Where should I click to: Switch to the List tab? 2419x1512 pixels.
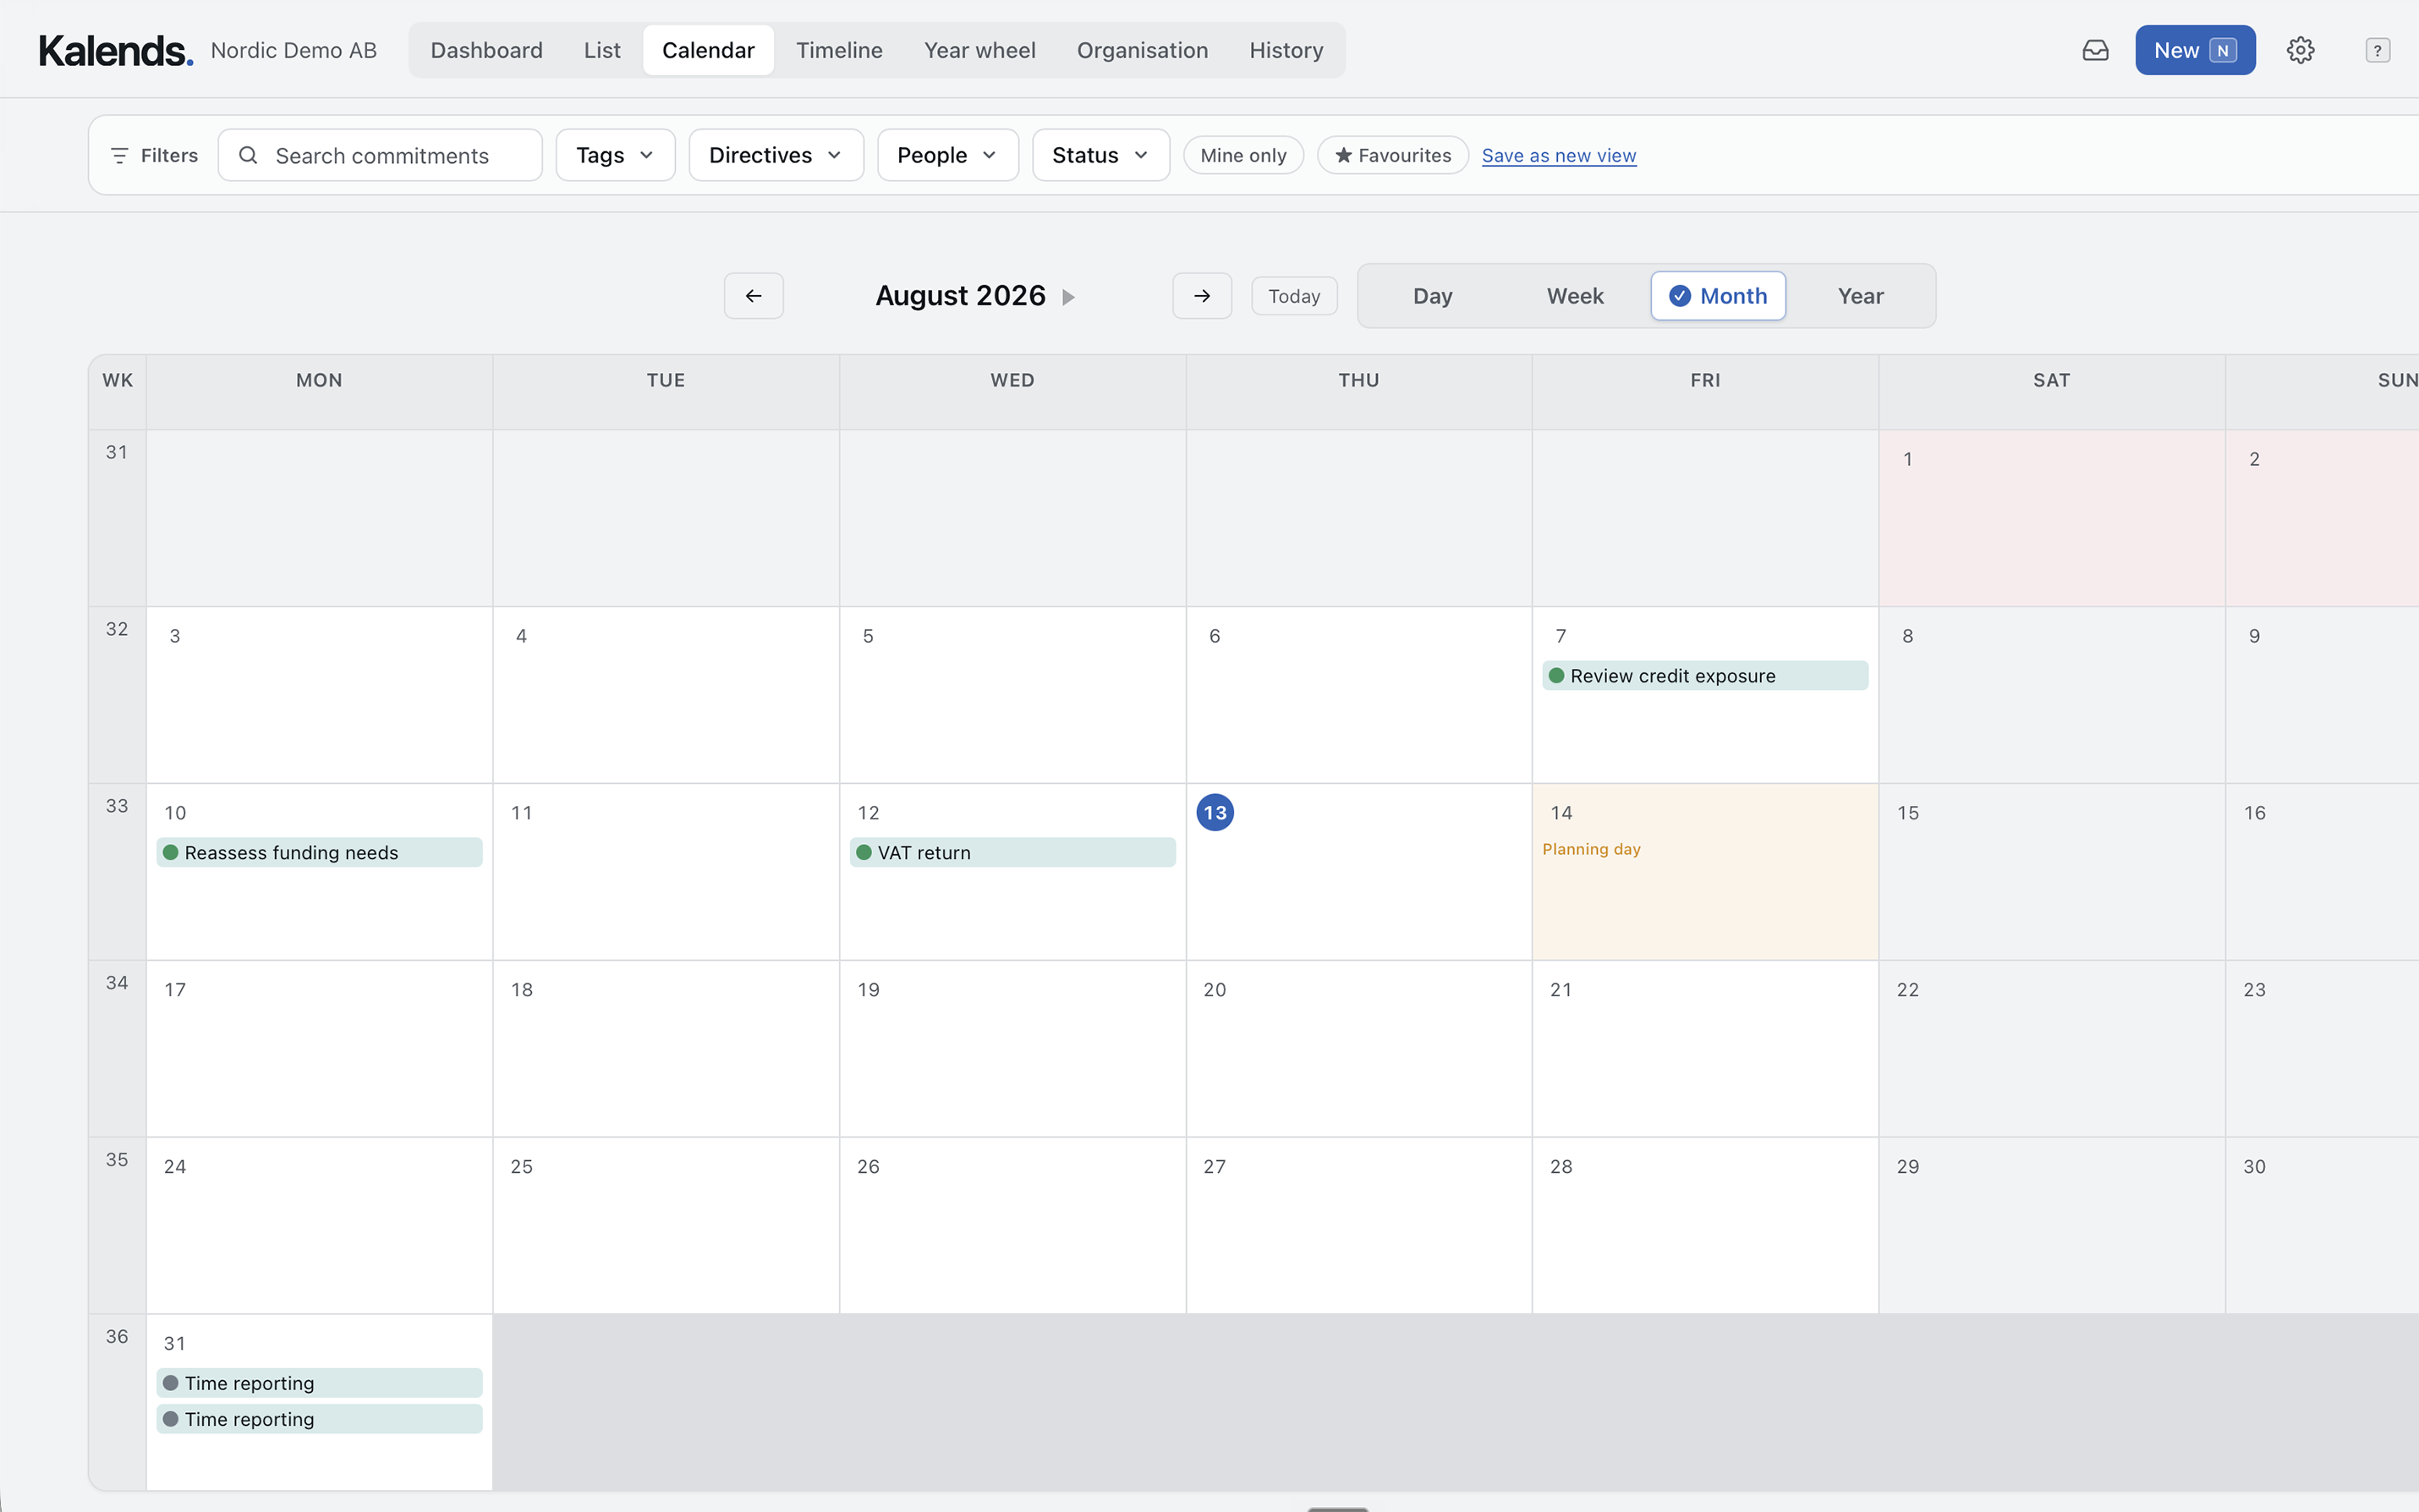point(602,50)
